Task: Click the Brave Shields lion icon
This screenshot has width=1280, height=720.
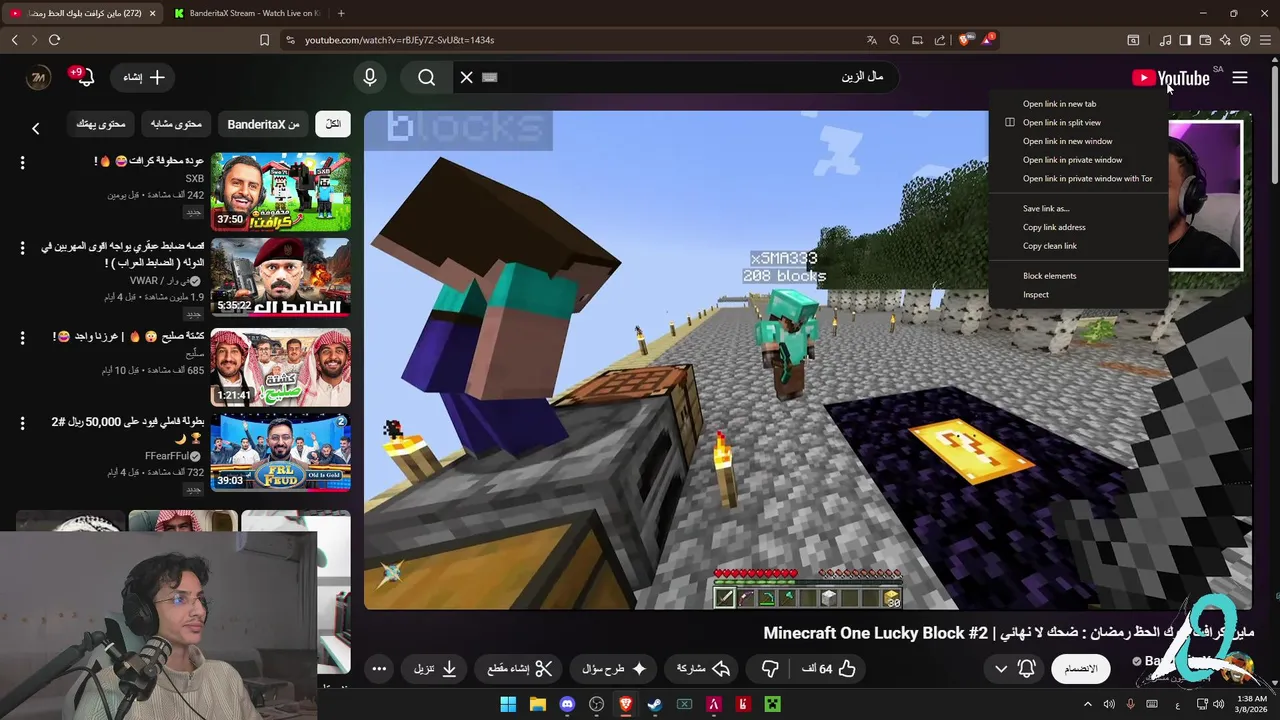Action: [x=965, y=40]
